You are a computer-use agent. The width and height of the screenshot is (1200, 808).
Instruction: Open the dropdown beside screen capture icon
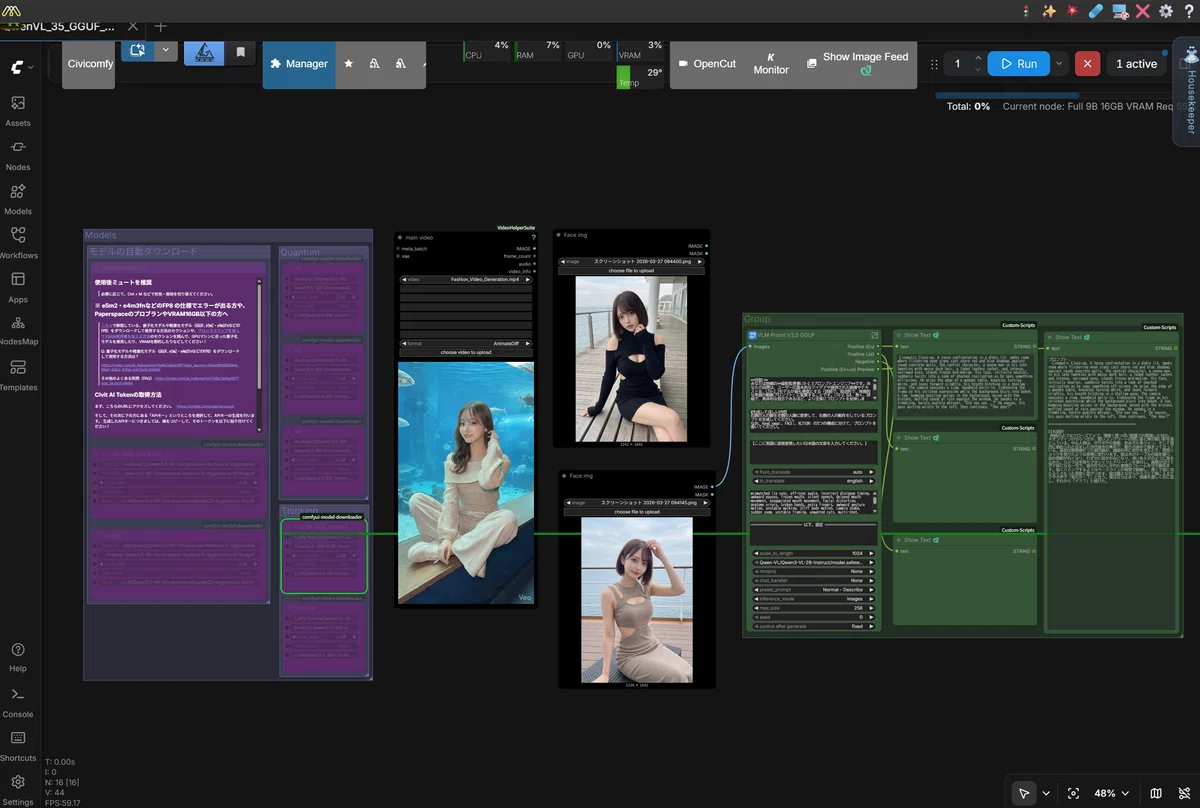pyautogui.click(x=166, y=49)
